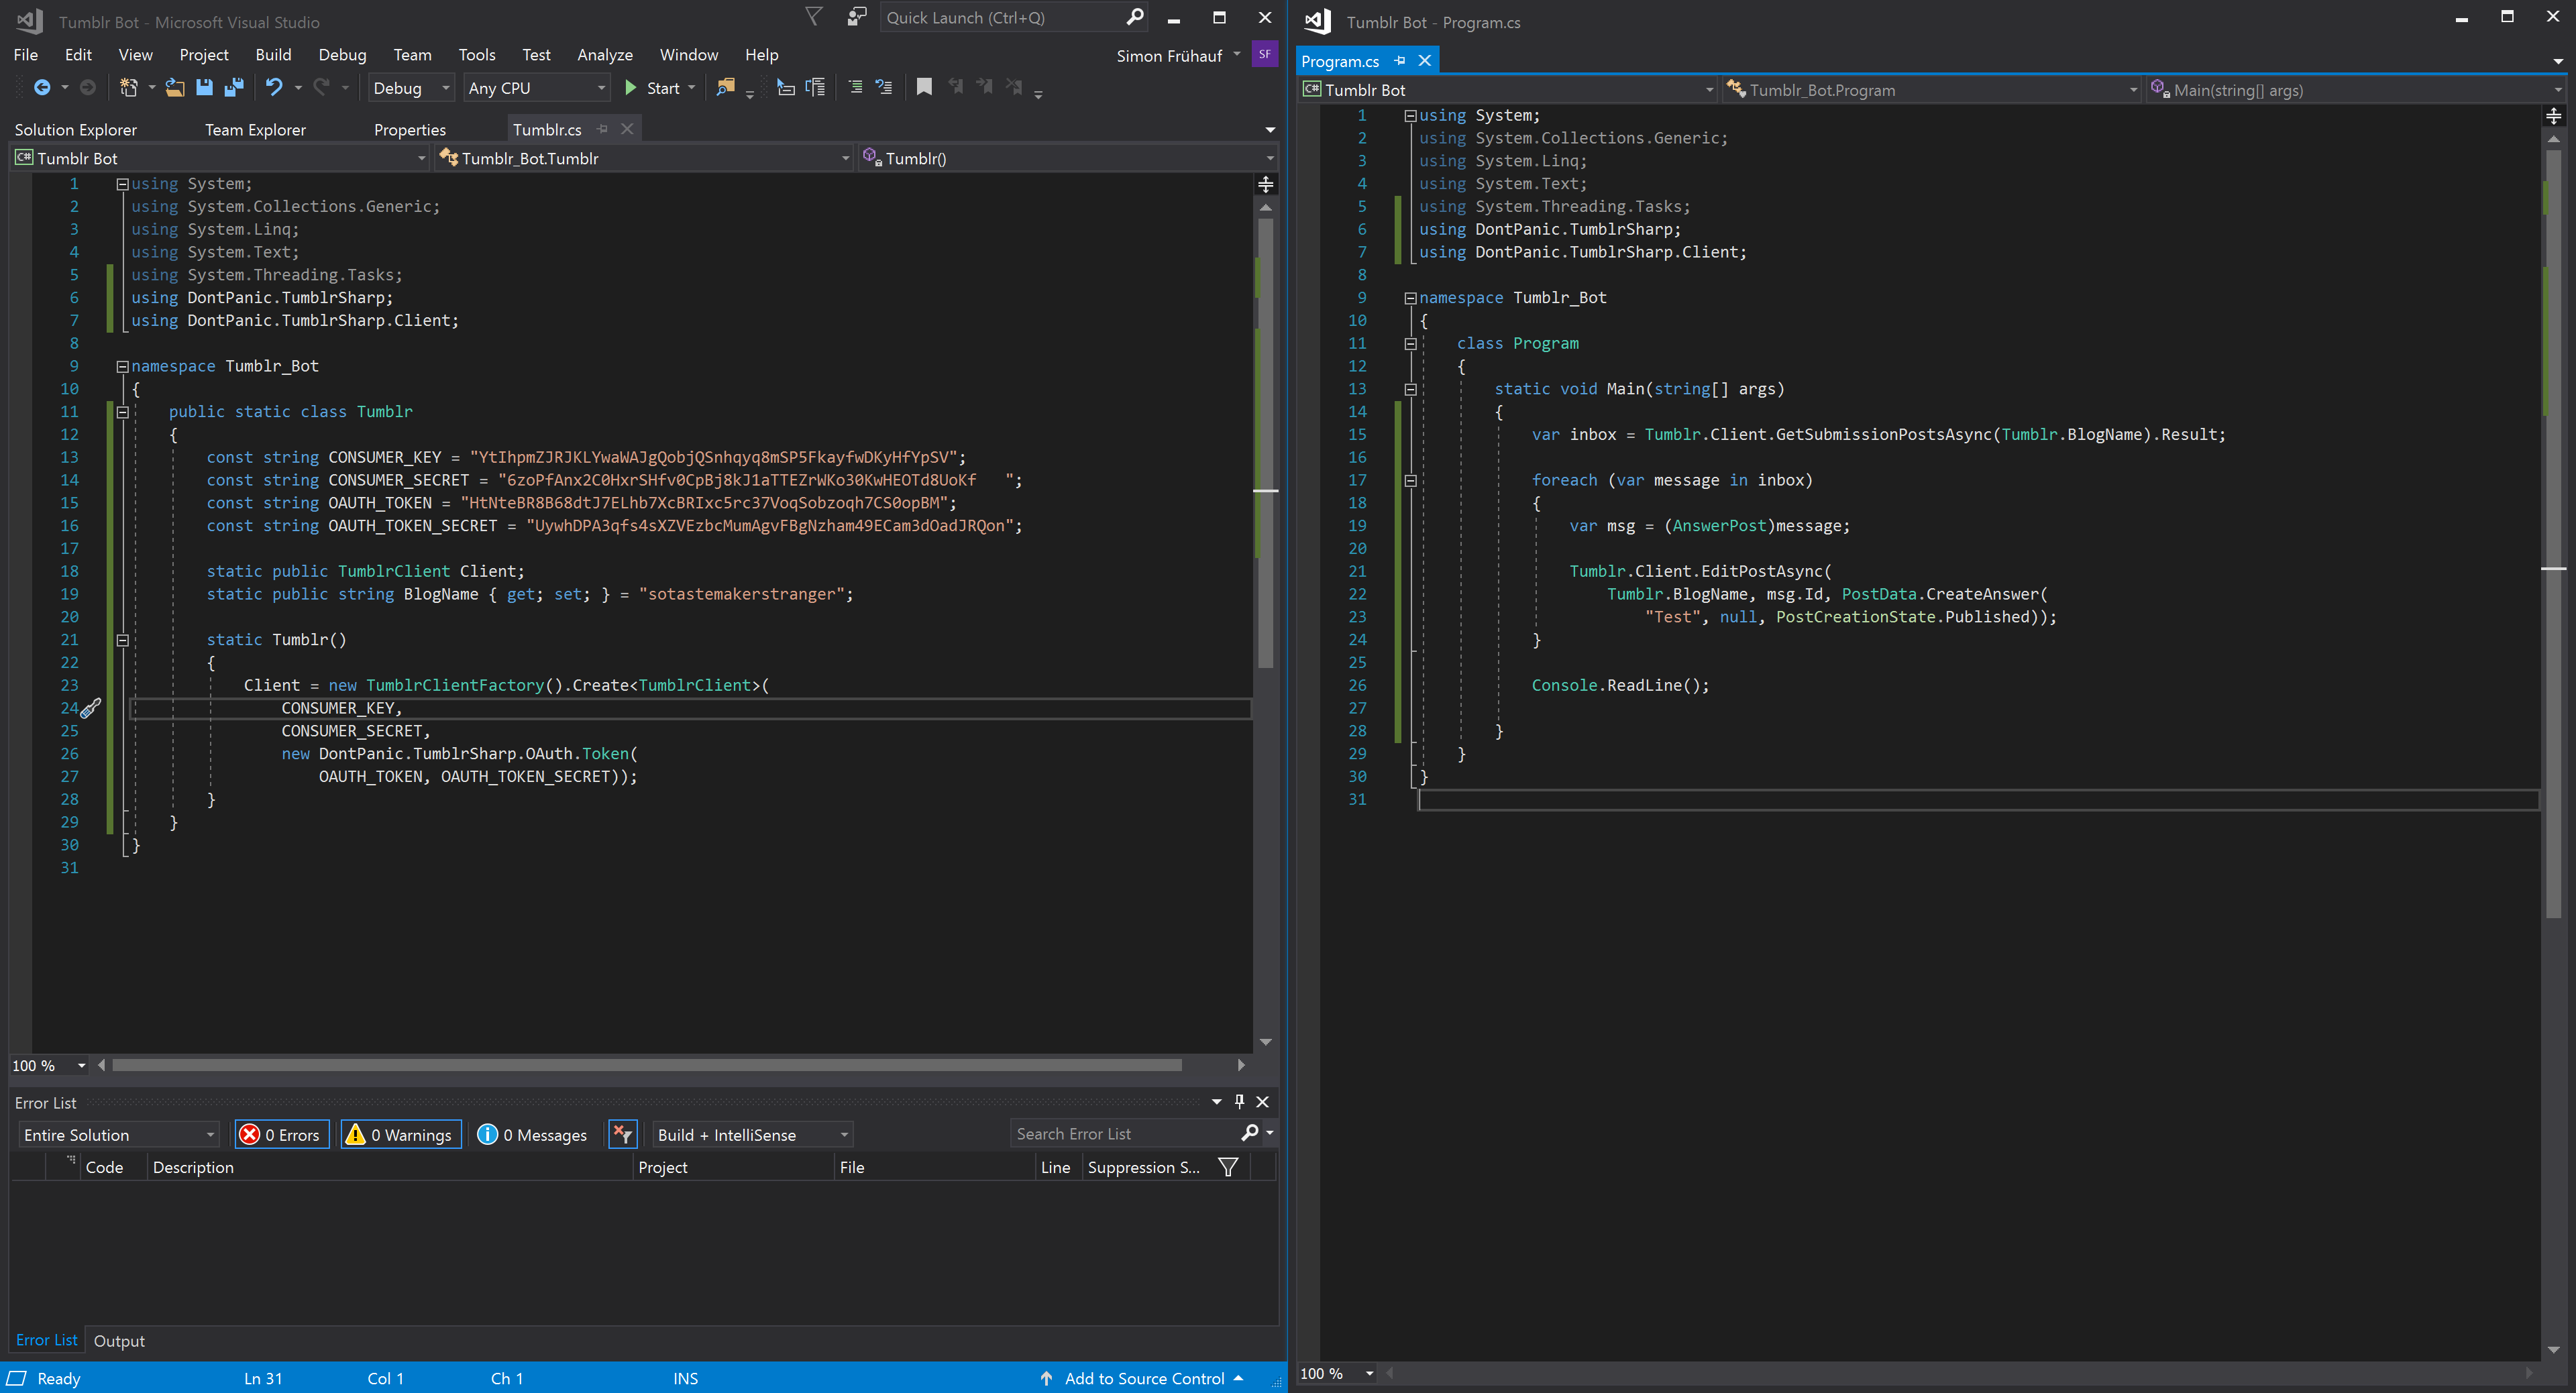Click the Navigate Backward arrow icon

[41, 88]
